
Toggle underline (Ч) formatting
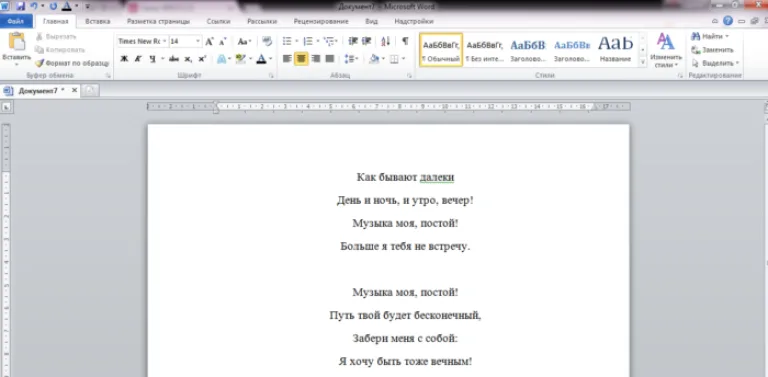click(152, 59)
